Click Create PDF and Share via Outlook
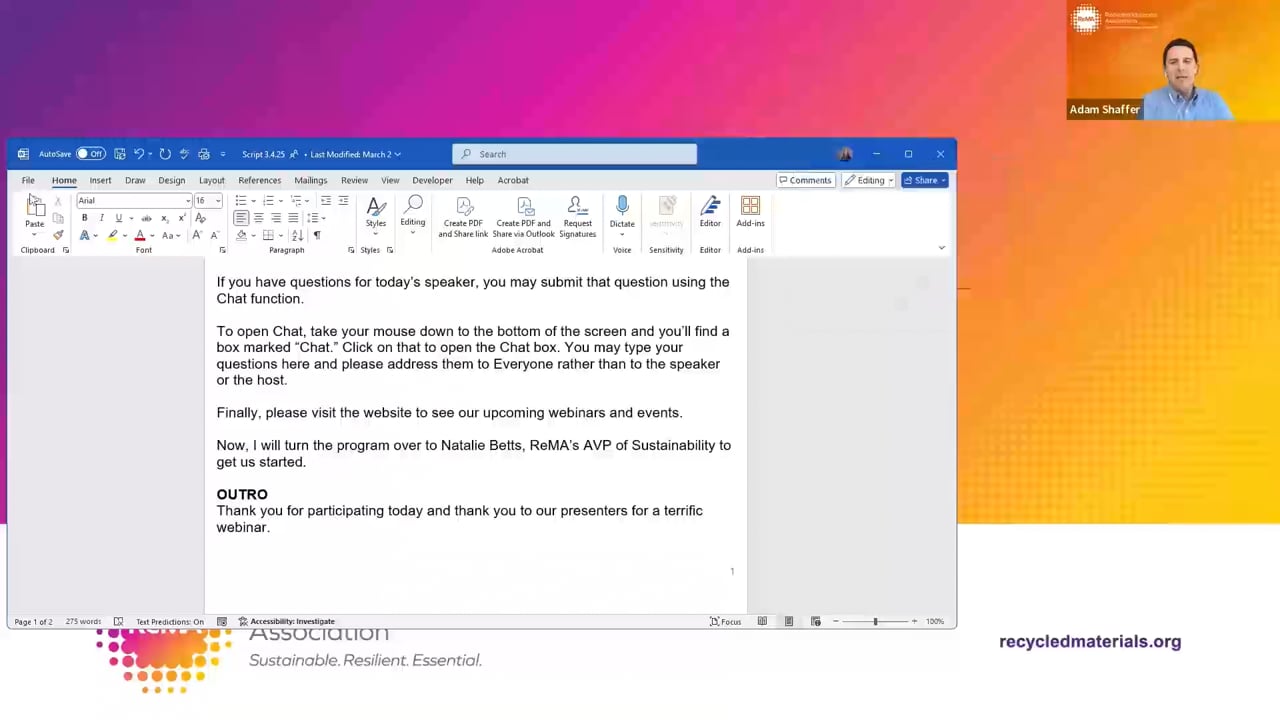 pos(523,217)
